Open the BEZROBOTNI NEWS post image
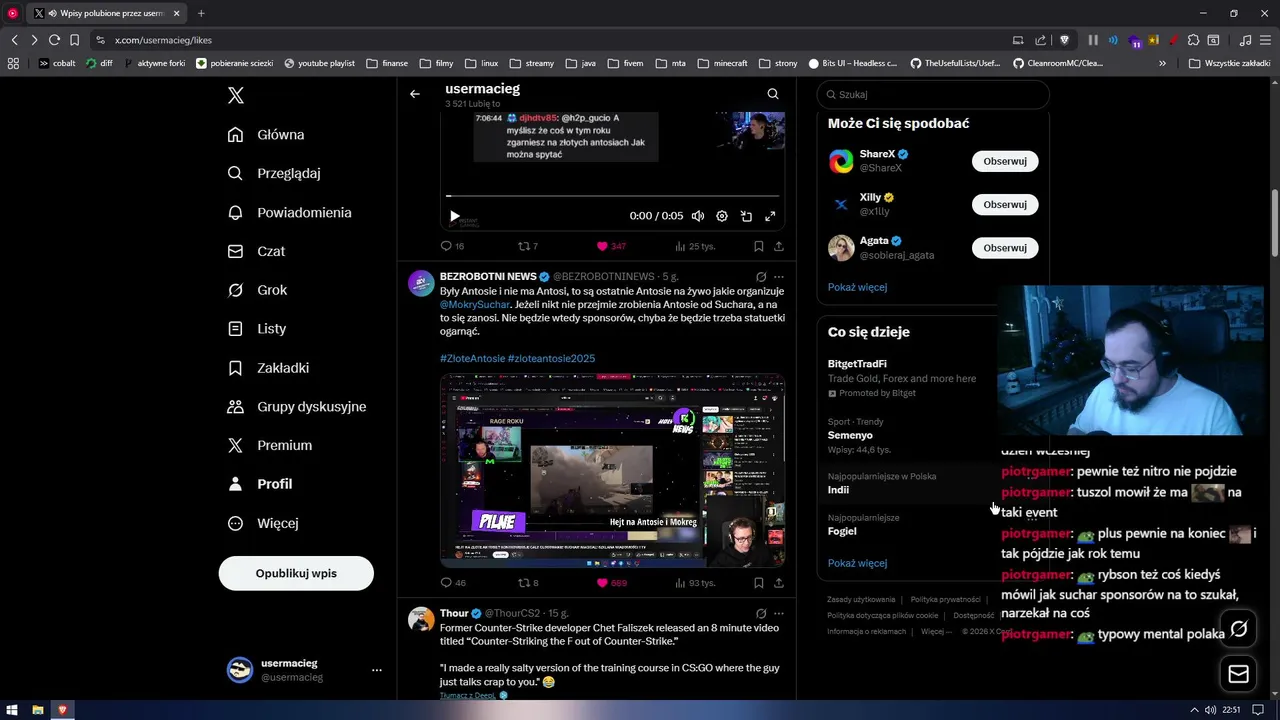1280x720 pixels. click(x=612, y=471)
